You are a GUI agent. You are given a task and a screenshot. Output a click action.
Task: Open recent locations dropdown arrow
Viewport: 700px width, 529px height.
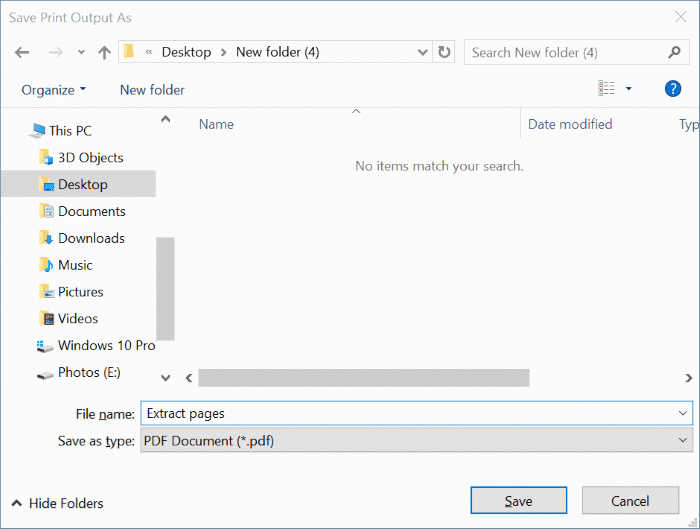click(81, 52)
